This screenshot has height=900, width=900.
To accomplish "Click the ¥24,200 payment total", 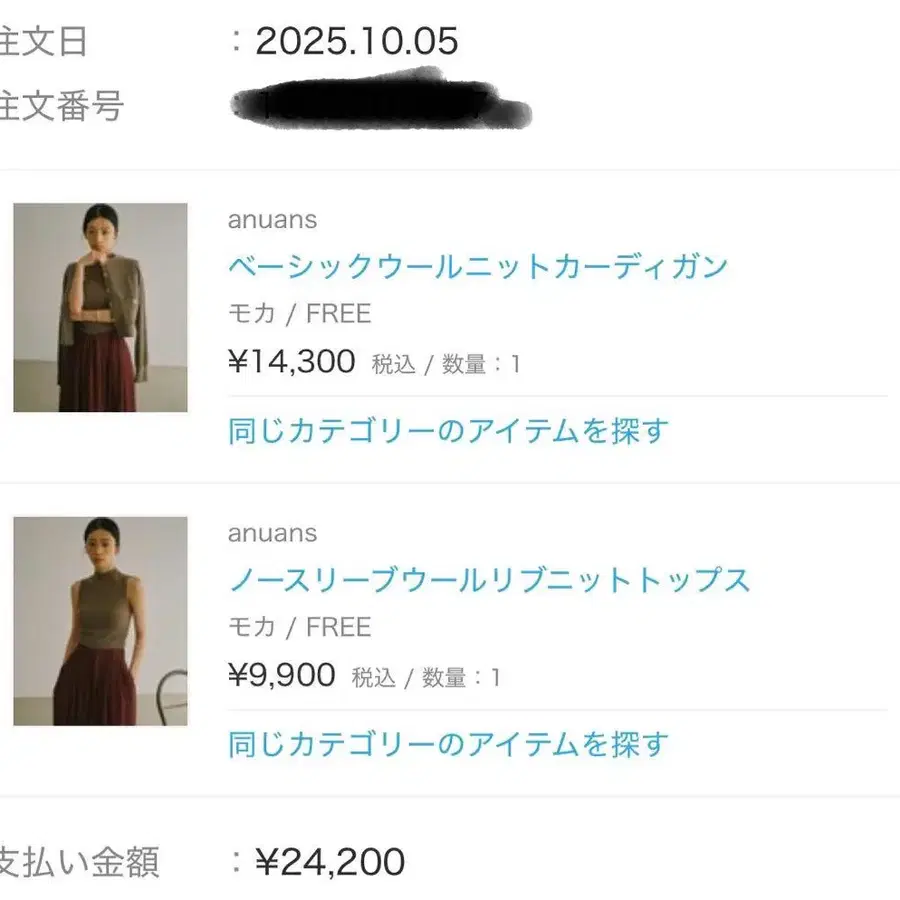I will click(x=330, y=862).
